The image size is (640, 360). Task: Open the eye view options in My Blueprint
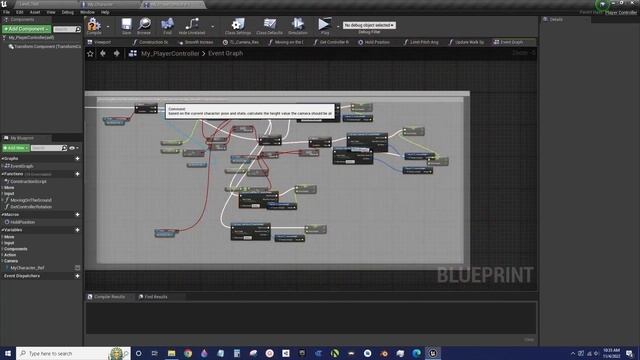coord(73,148)
